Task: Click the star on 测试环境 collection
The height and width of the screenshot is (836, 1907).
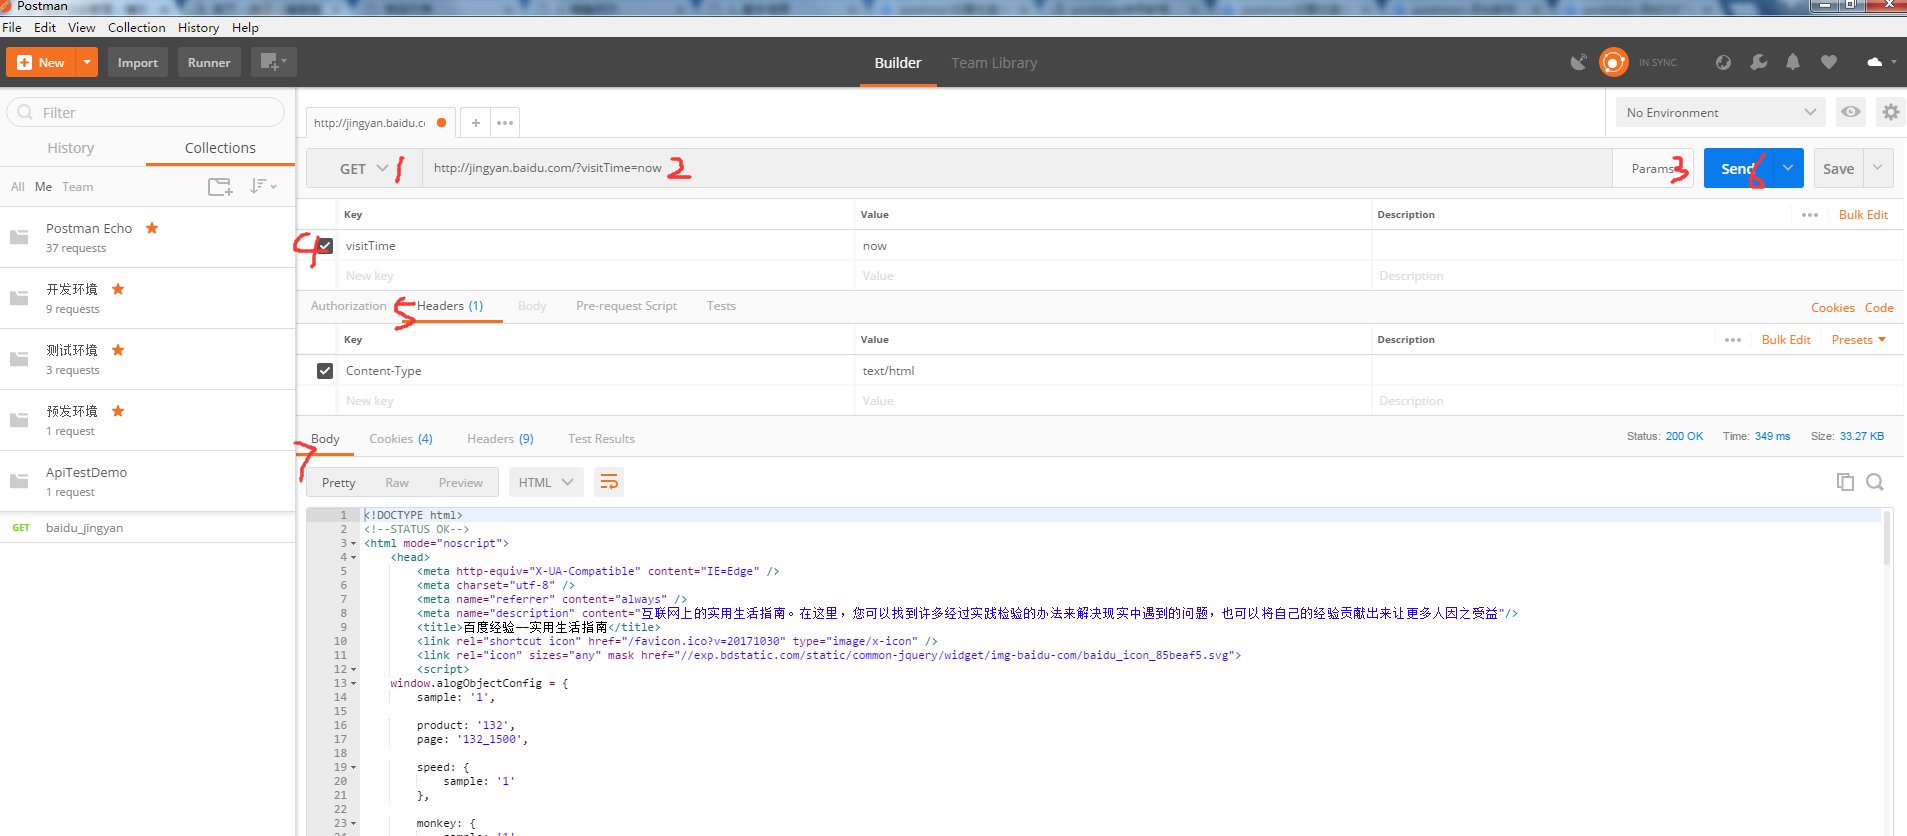Action: coord(118,350)
